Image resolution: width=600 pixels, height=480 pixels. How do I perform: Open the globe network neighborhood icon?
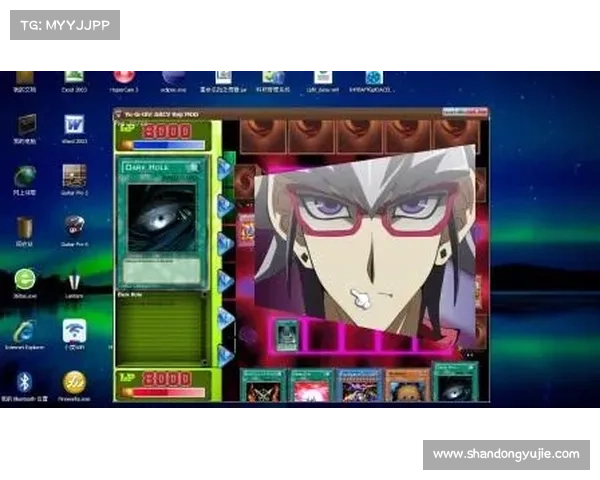click(25, 180)
